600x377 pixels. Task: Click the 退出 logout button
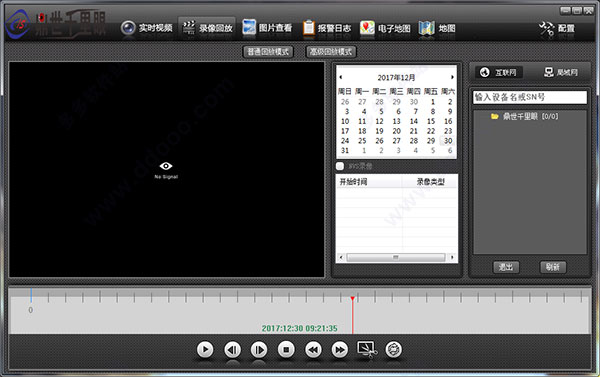tap(506, 267)
